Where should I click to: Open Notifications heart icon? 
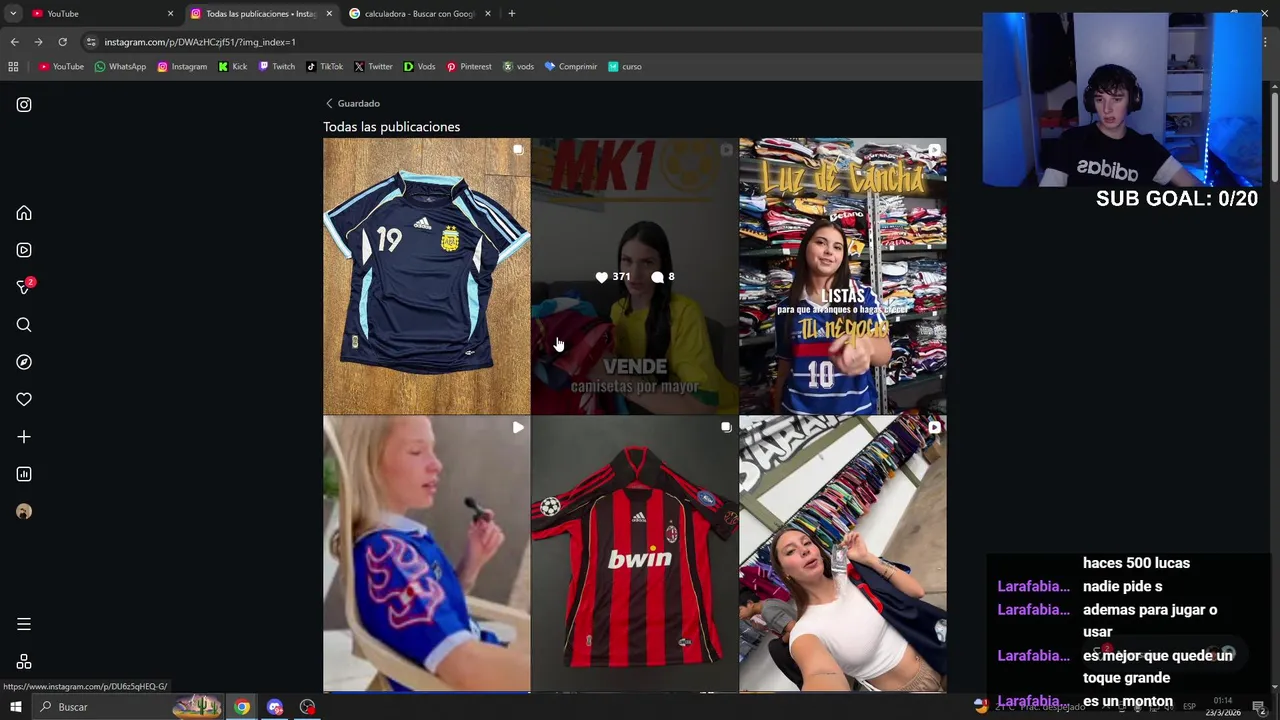24,399
